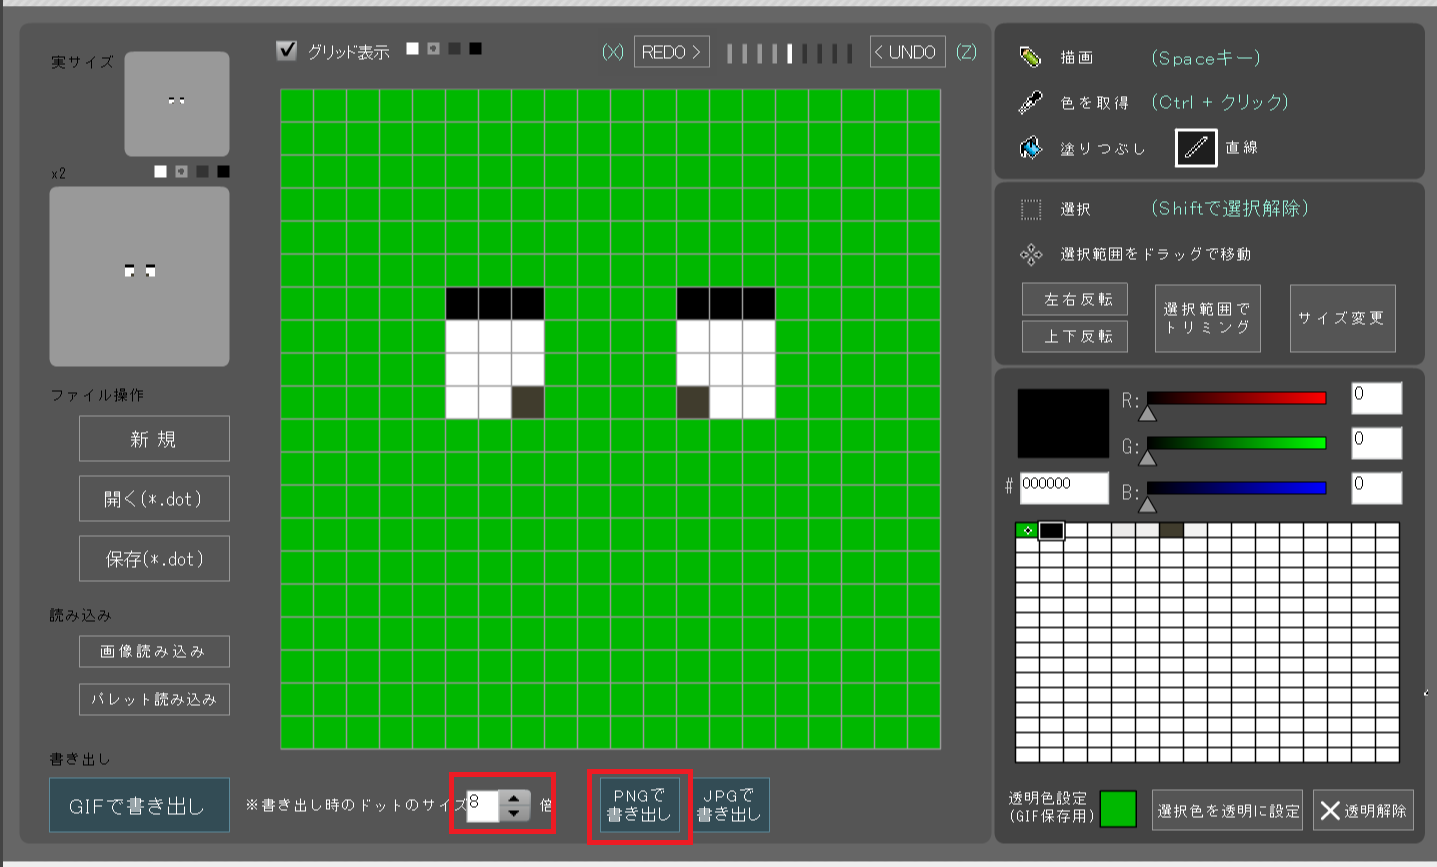Image resolution: width=1437 pixels, height=867 pixels.
Task: Click the green G slider track
Action: coord(1236,443)
